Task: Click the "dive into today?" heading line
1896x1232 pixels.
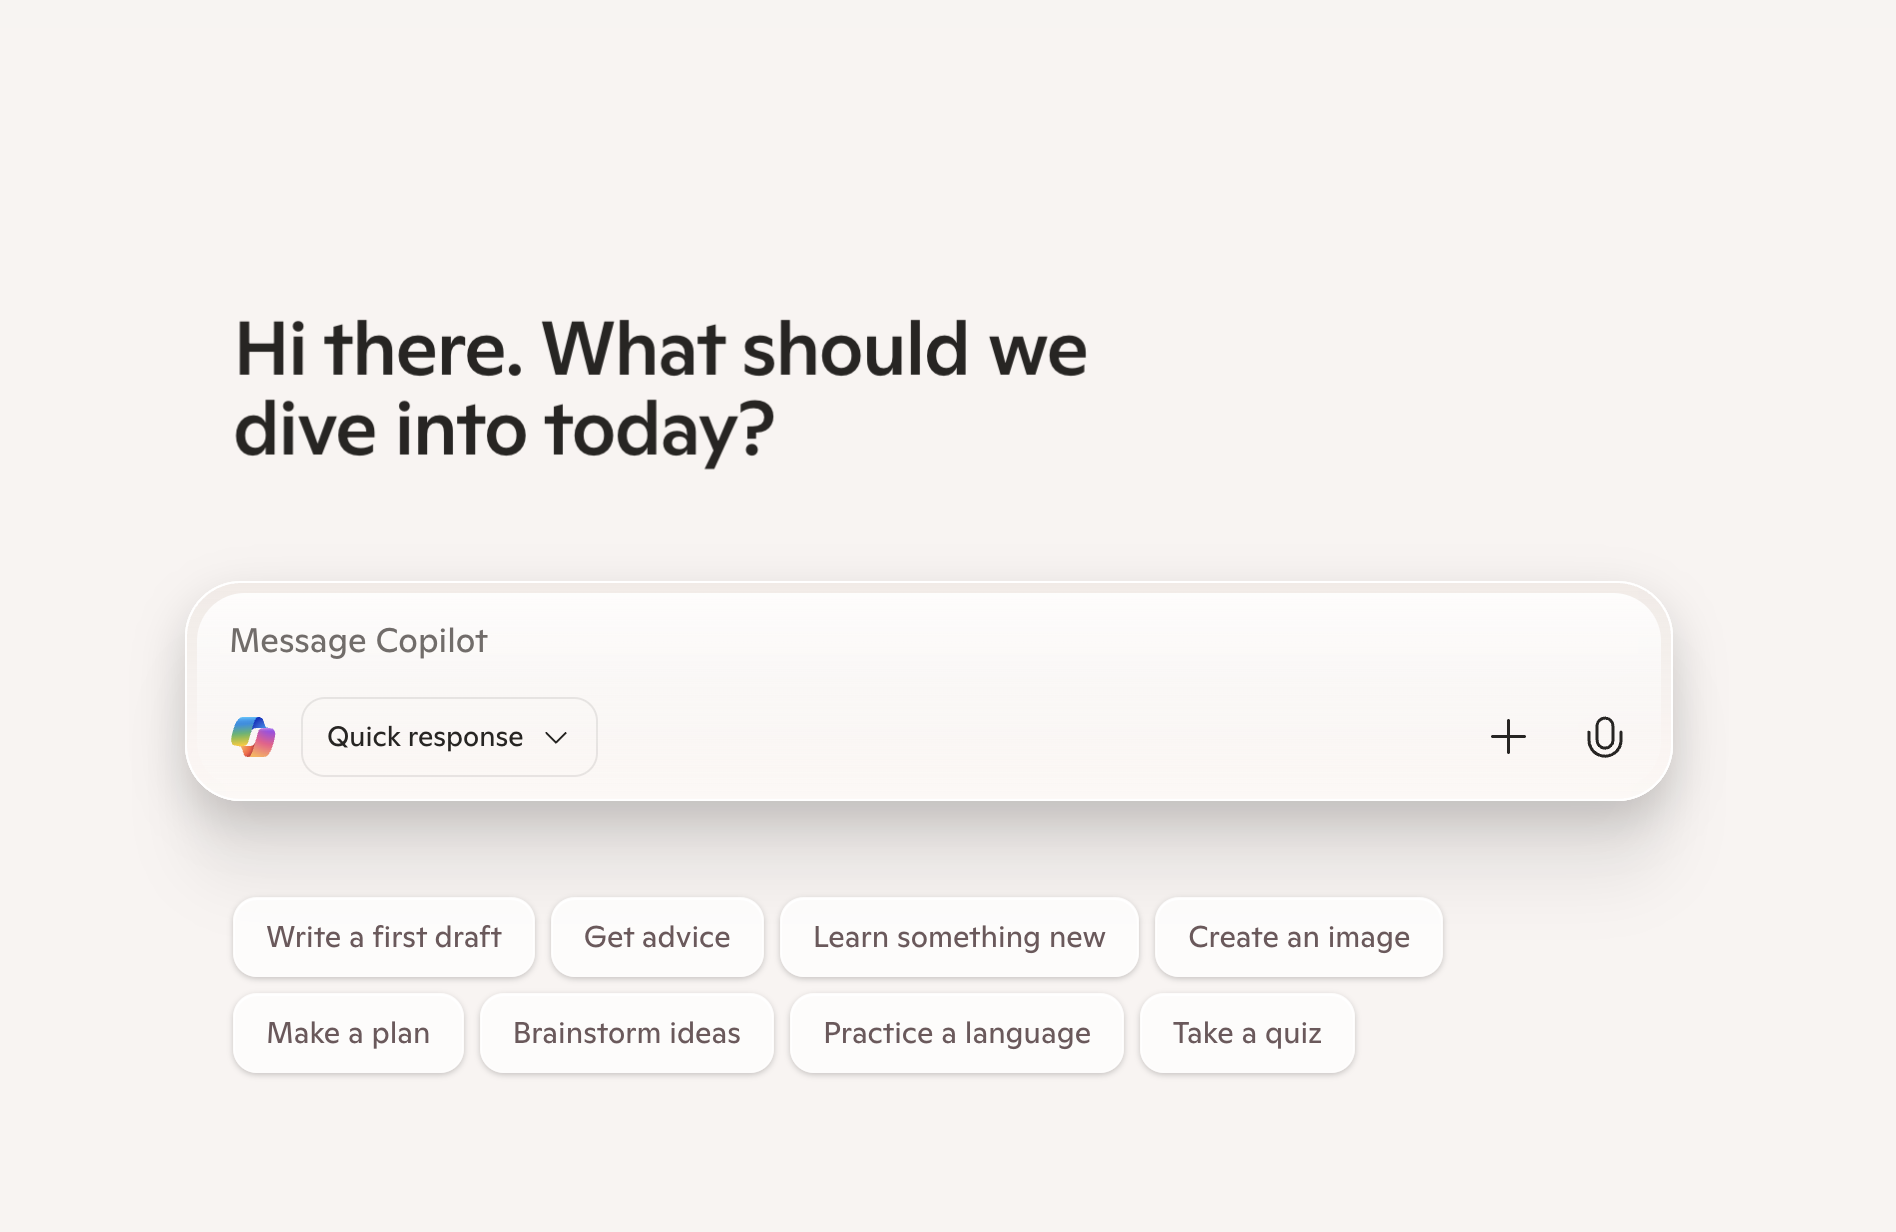Action: [x=504, y=430]
